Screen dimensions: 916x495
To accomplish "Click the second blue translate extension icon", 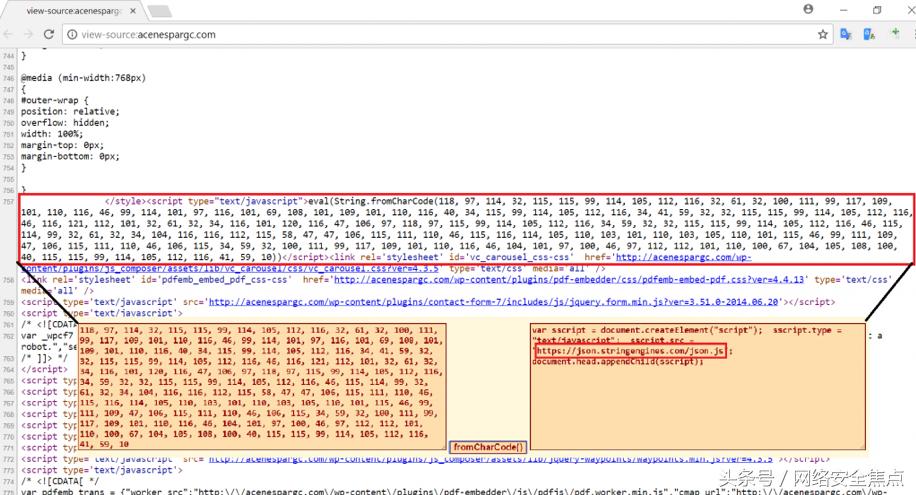I will pyautogui.click(x=869, y=34).
